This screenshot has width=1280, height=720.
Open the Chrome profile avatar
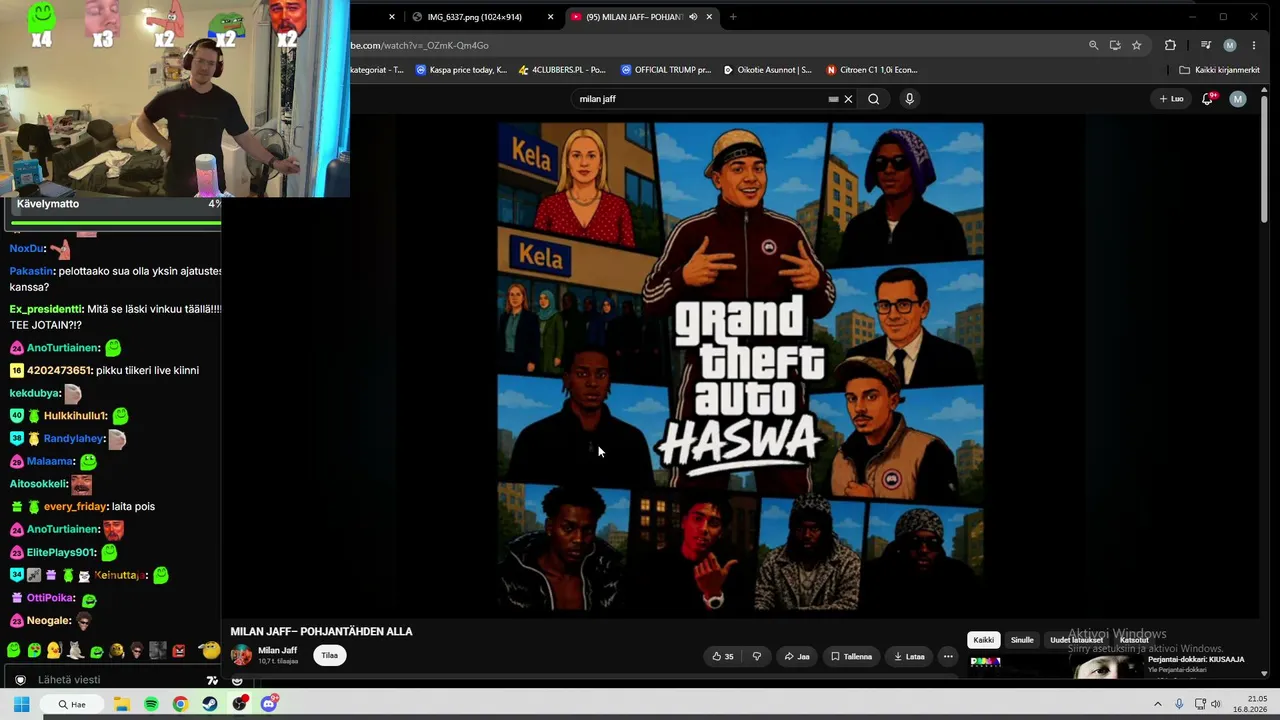1230,45
